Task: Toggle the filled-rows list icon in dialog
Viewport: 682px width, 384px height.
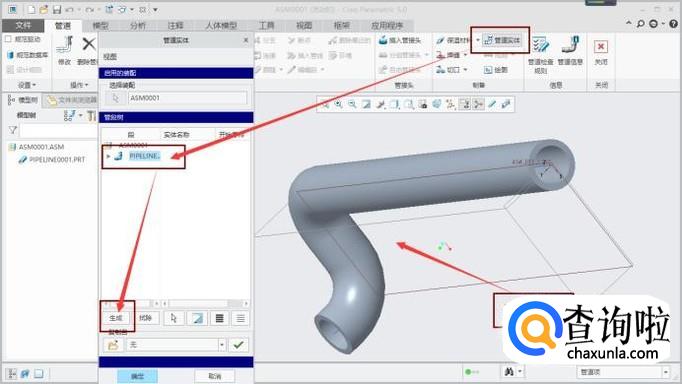Action: pos(220,318)
